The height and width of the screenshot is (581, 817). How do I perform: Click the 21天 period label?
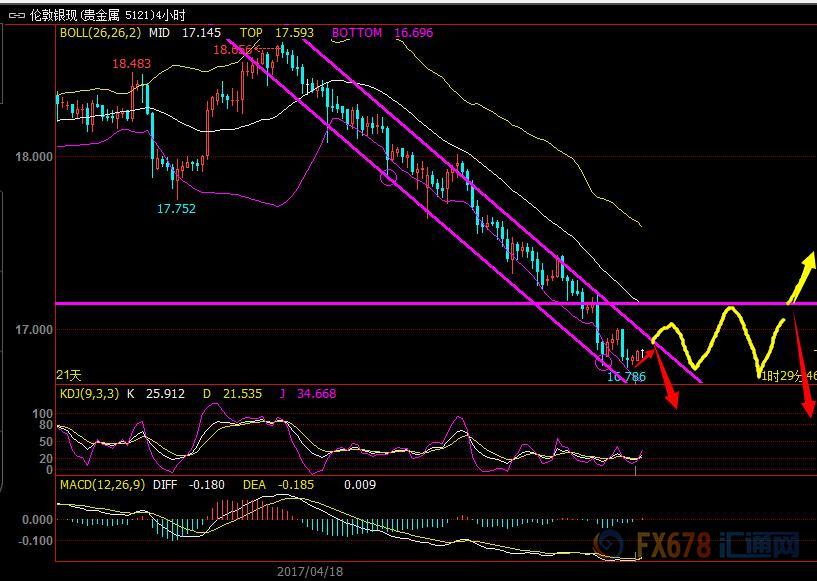tap(69, 374)
